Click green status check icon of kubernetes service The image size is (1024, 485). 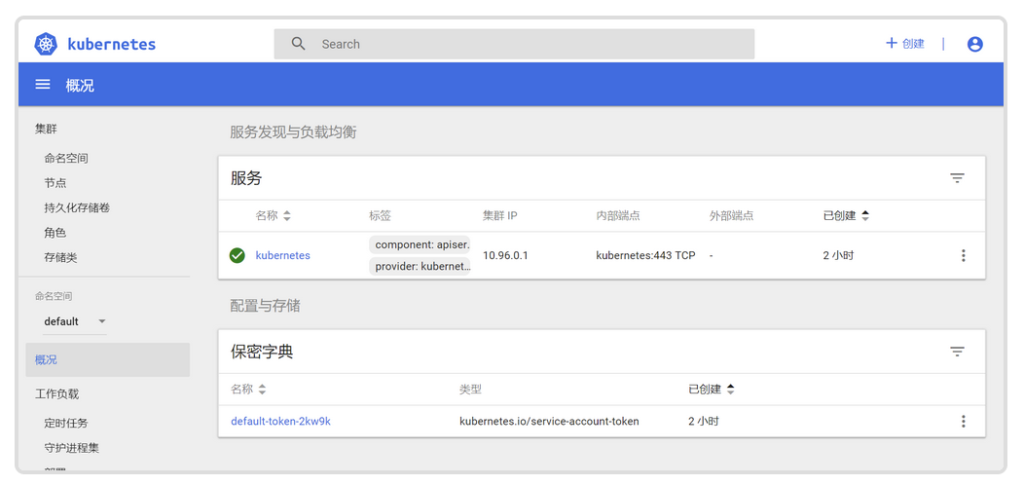(x=237, y=255)
